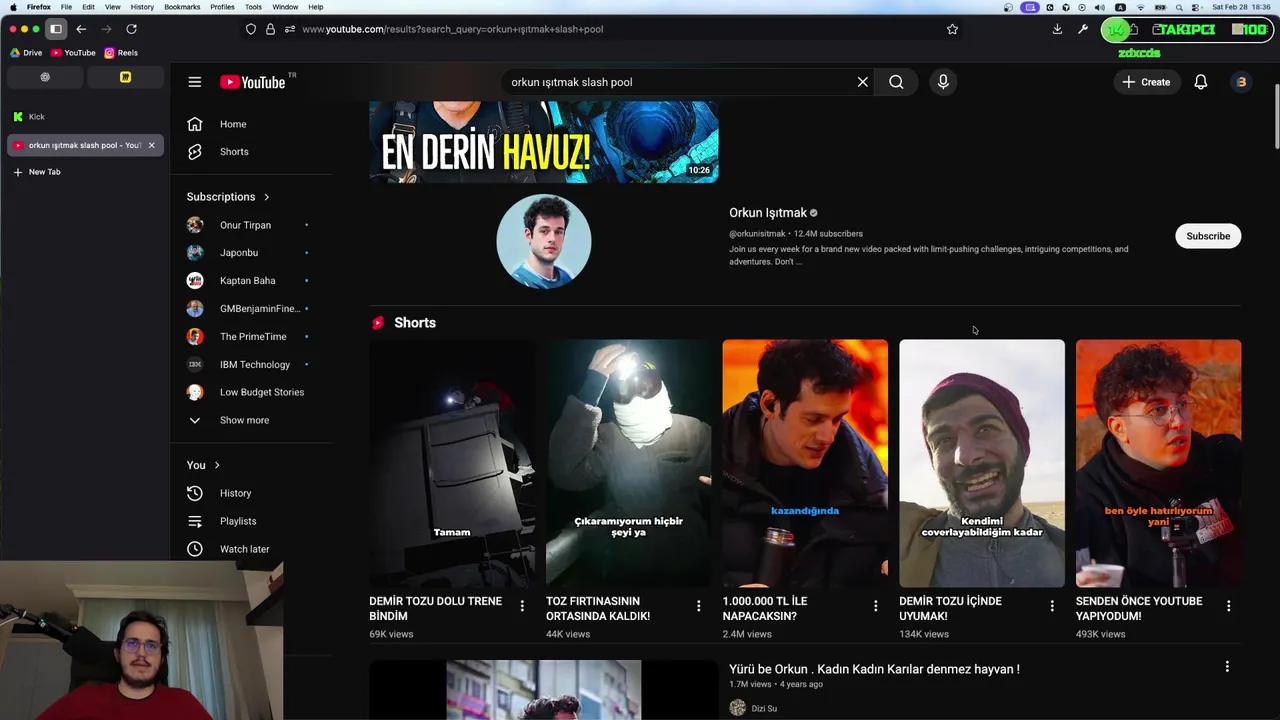Open options for DEMİR TOZU İÇİNDE UYUMAK short
Screen dimensions: 1280x720
1052,606
